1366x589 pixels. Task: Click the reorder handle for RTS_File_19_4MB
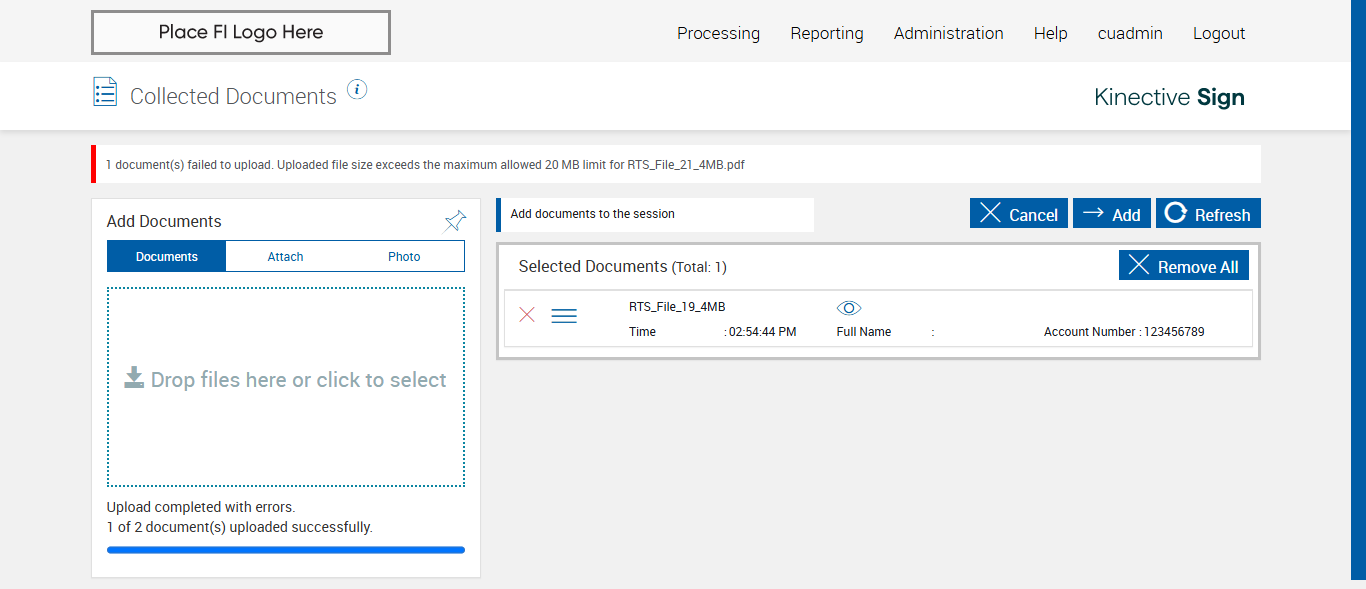click(564, 316)
